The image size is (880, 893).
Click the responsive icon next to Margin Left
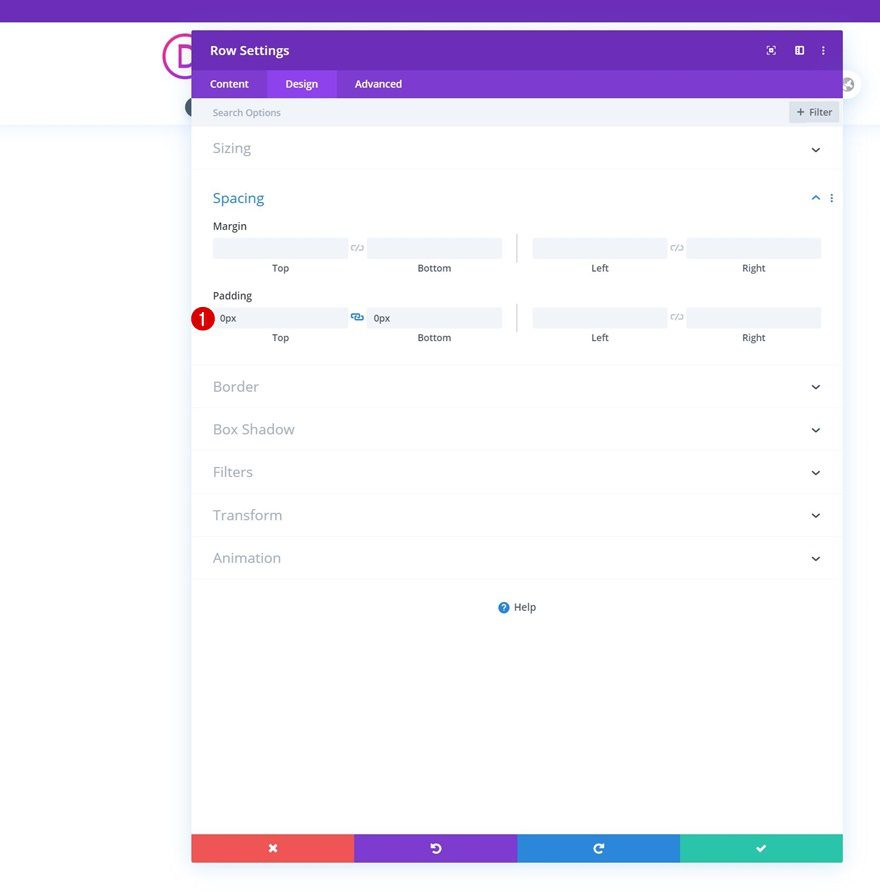coord(676,247)
